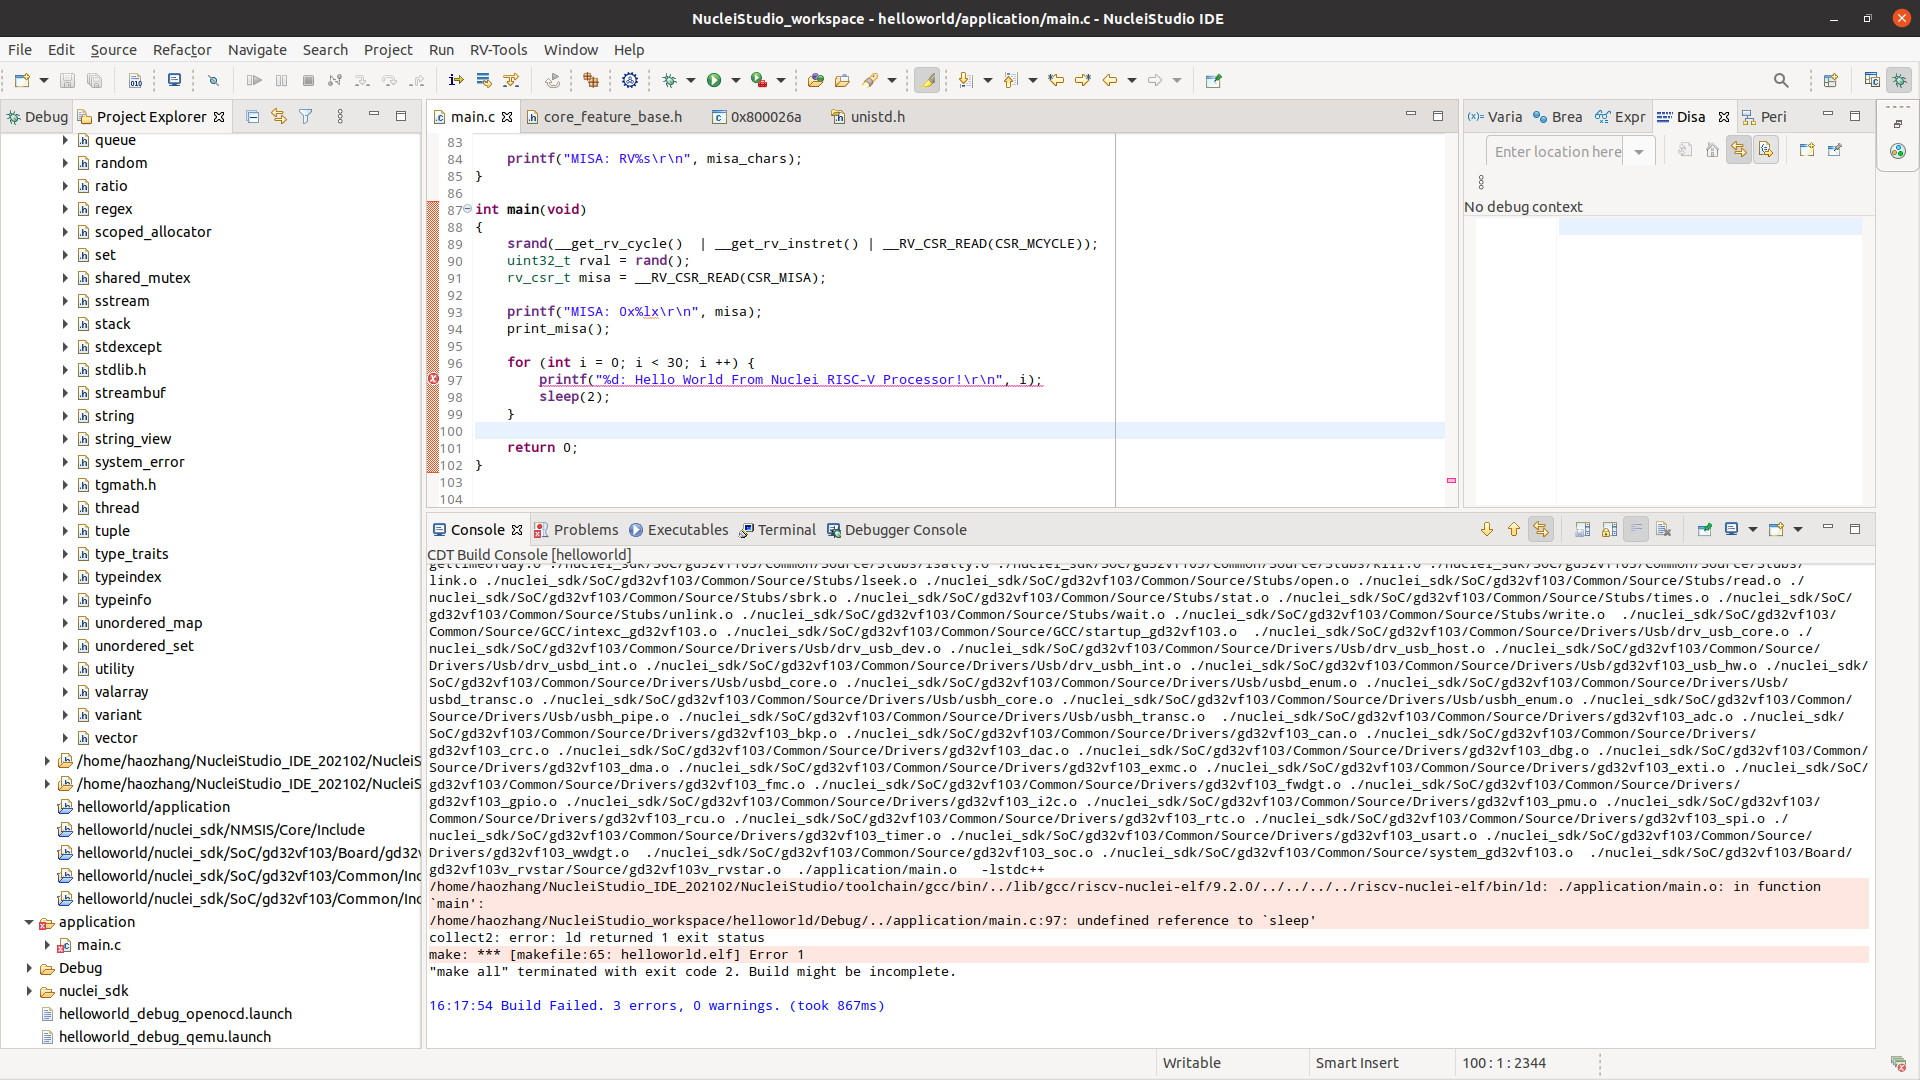The width and height of the screenshot is (1920, 1080).
Task: Click the Open Perspective icon
Action: (1831, 81)
